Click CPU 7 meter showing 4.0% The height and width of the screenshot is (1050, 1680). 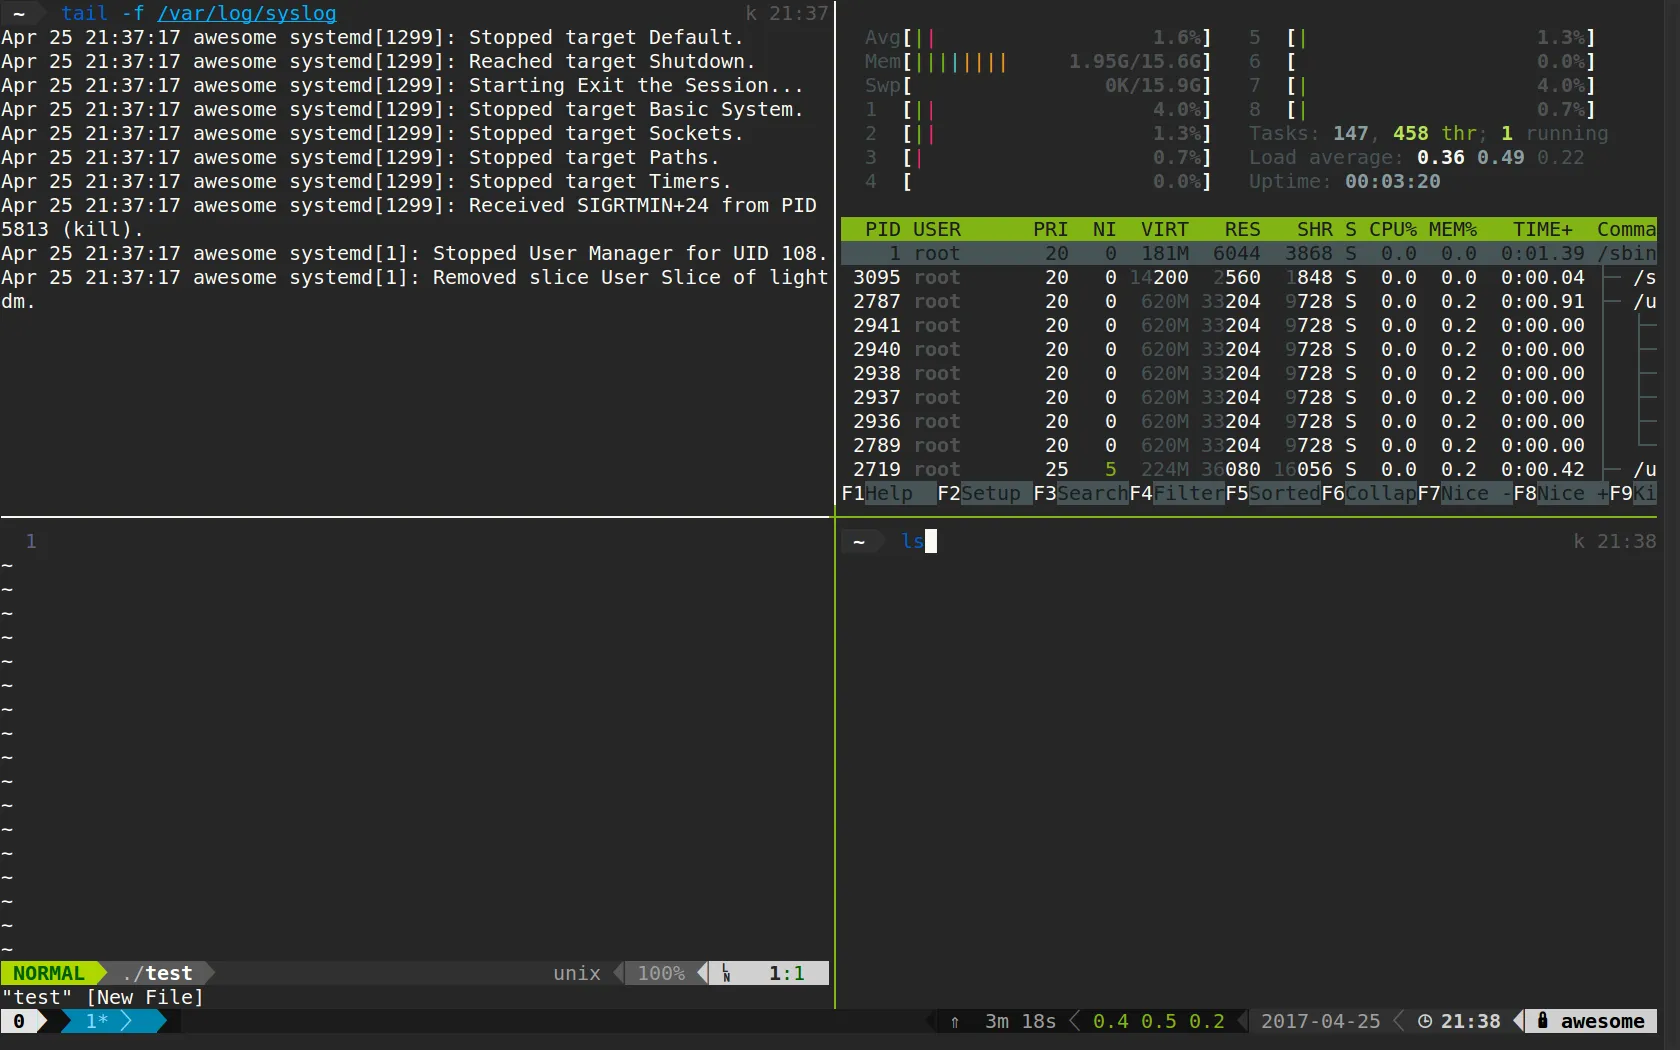(1423, 85)
